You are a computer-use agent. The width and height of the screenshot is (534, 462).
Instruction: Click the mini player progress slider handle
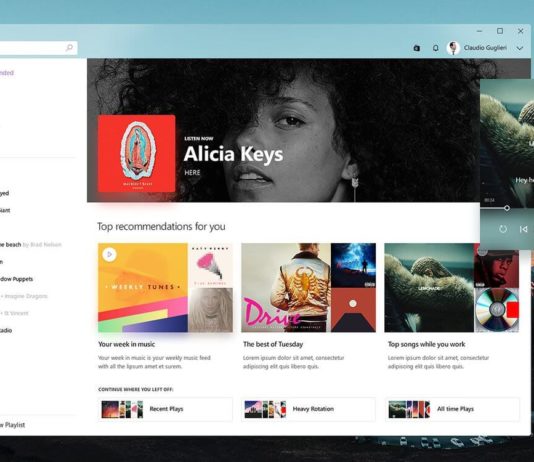click(507, 208)
